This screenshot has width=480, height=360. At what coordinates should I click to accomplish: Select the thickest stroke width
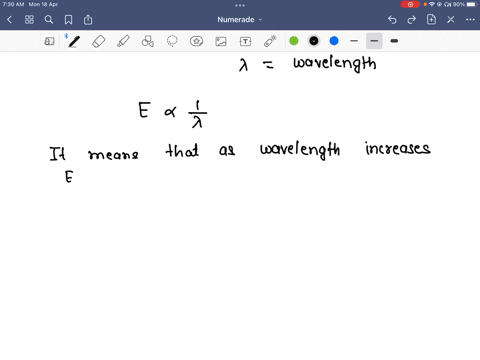click(x=394, y=41)
